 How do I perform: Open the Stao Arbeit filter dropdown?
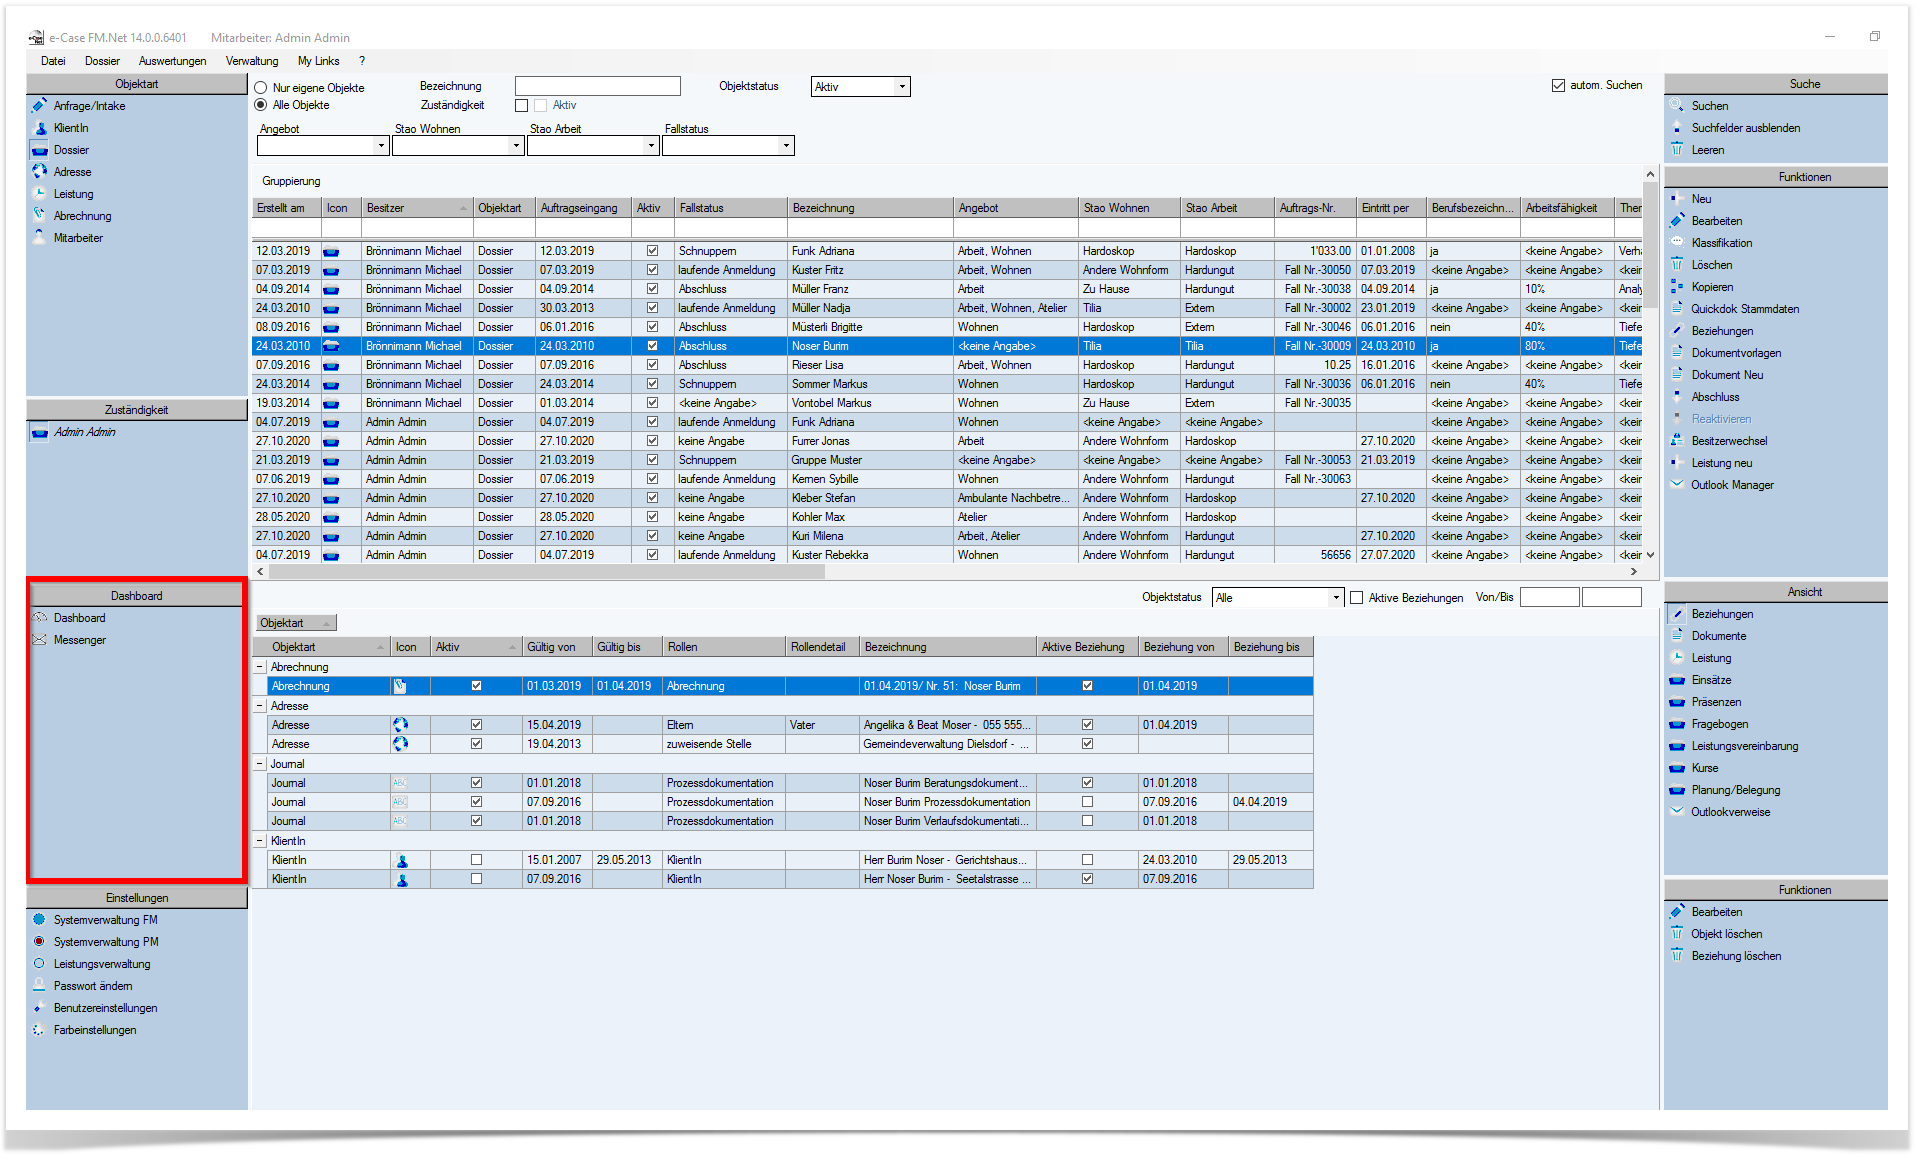point(651,146)
